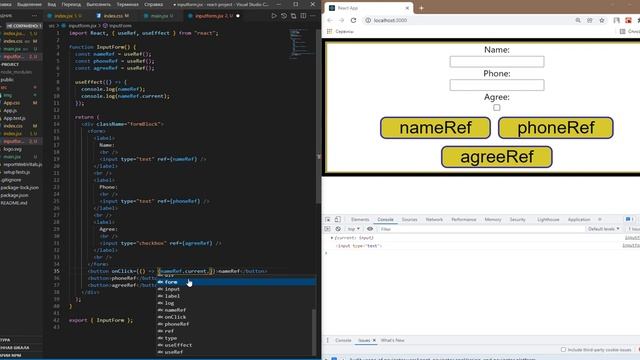Choose 'phoneRef' autocomplete suggestion

pos(236,324)
